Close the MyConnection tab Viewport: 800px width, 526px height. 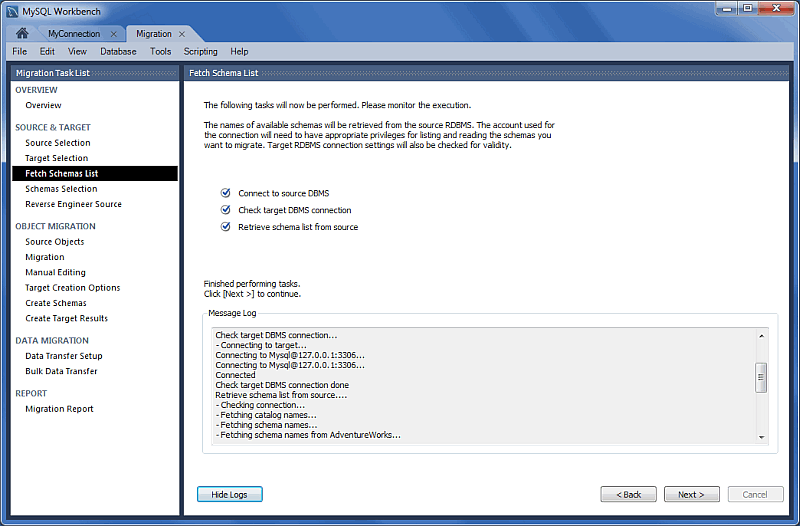click(114, 34)
